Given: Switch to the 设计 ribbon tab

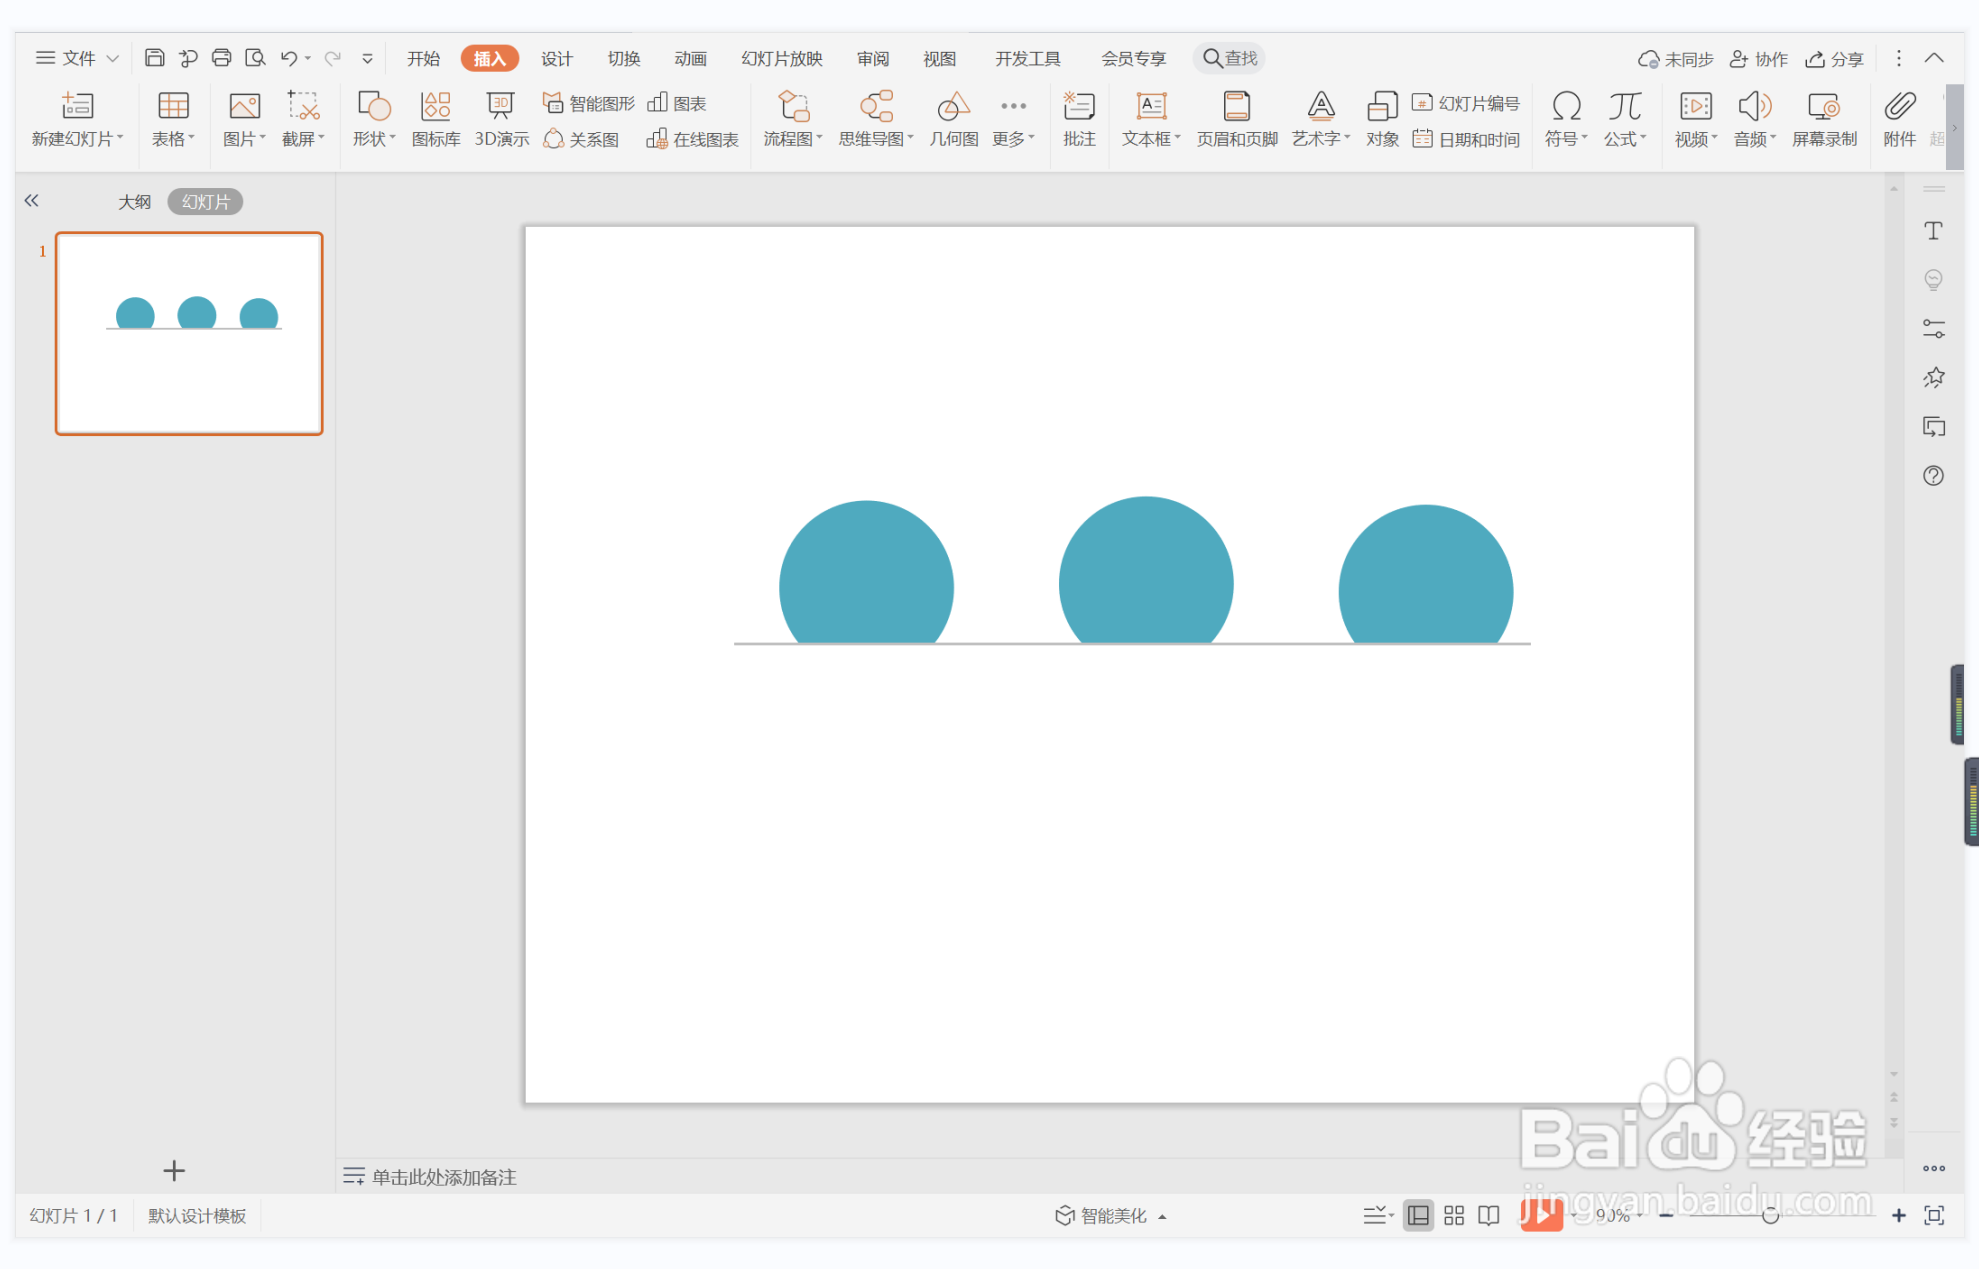Looking at the screenshot, I should point(556,59).
